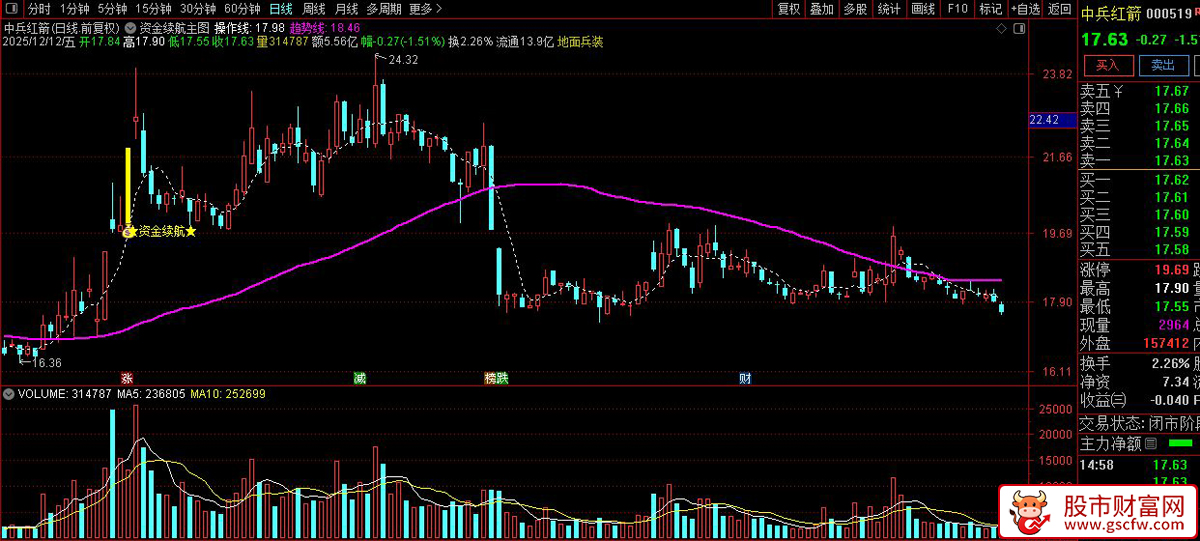Click the 叠加 overlay button
Viewport: 1200px width, 541px height.
click(x=822, y=9)
